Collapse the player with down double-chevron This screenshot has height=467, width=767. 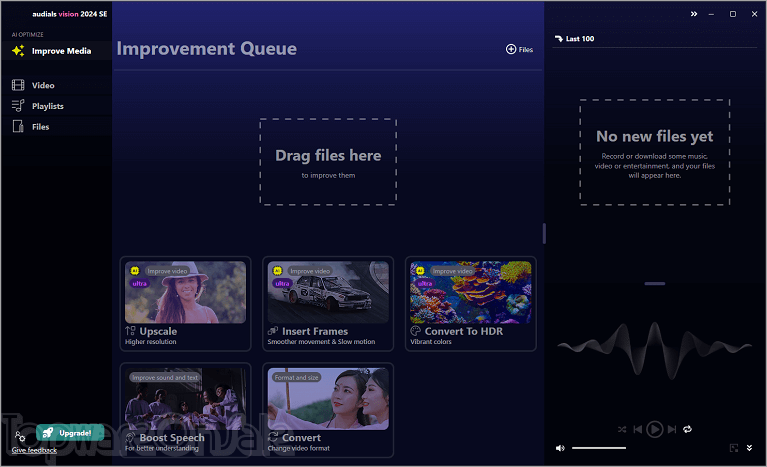point(749,448)
